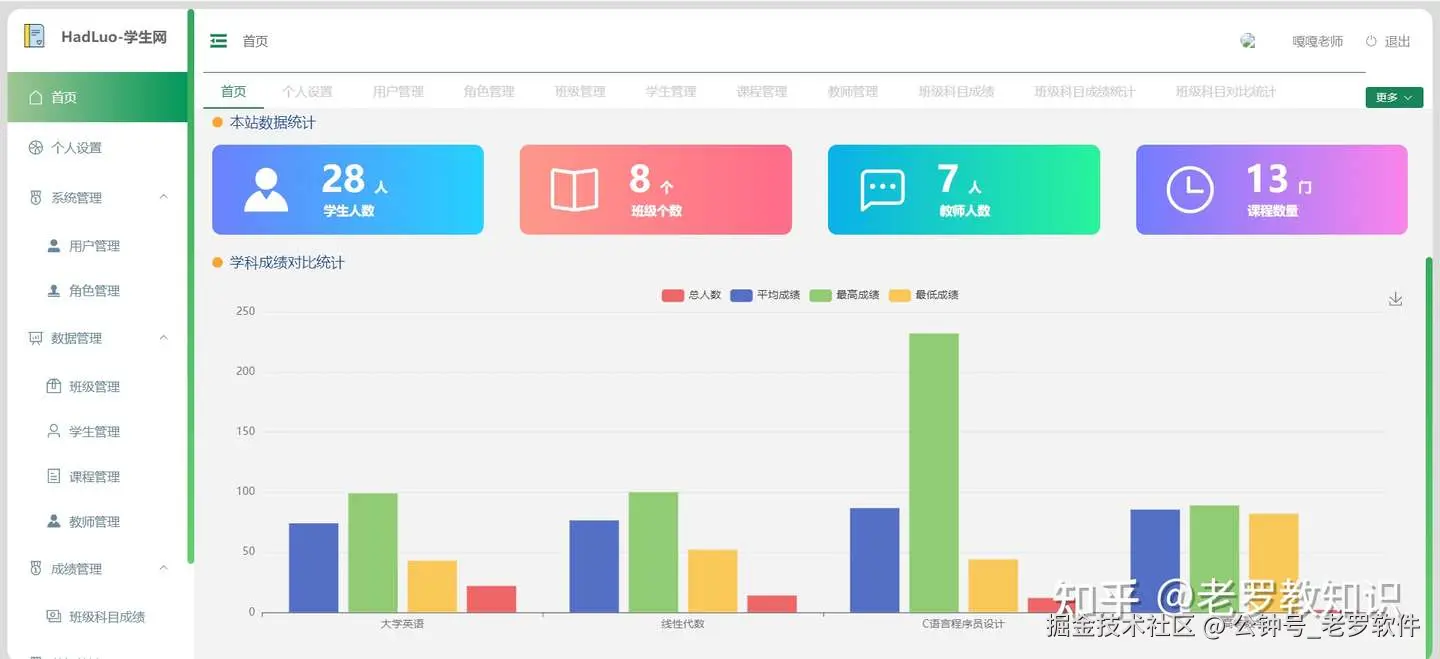Switch to the 首页 tab
Image resolution: width=1440 pixels, height=659 pixels.
(x=233, y=91)
